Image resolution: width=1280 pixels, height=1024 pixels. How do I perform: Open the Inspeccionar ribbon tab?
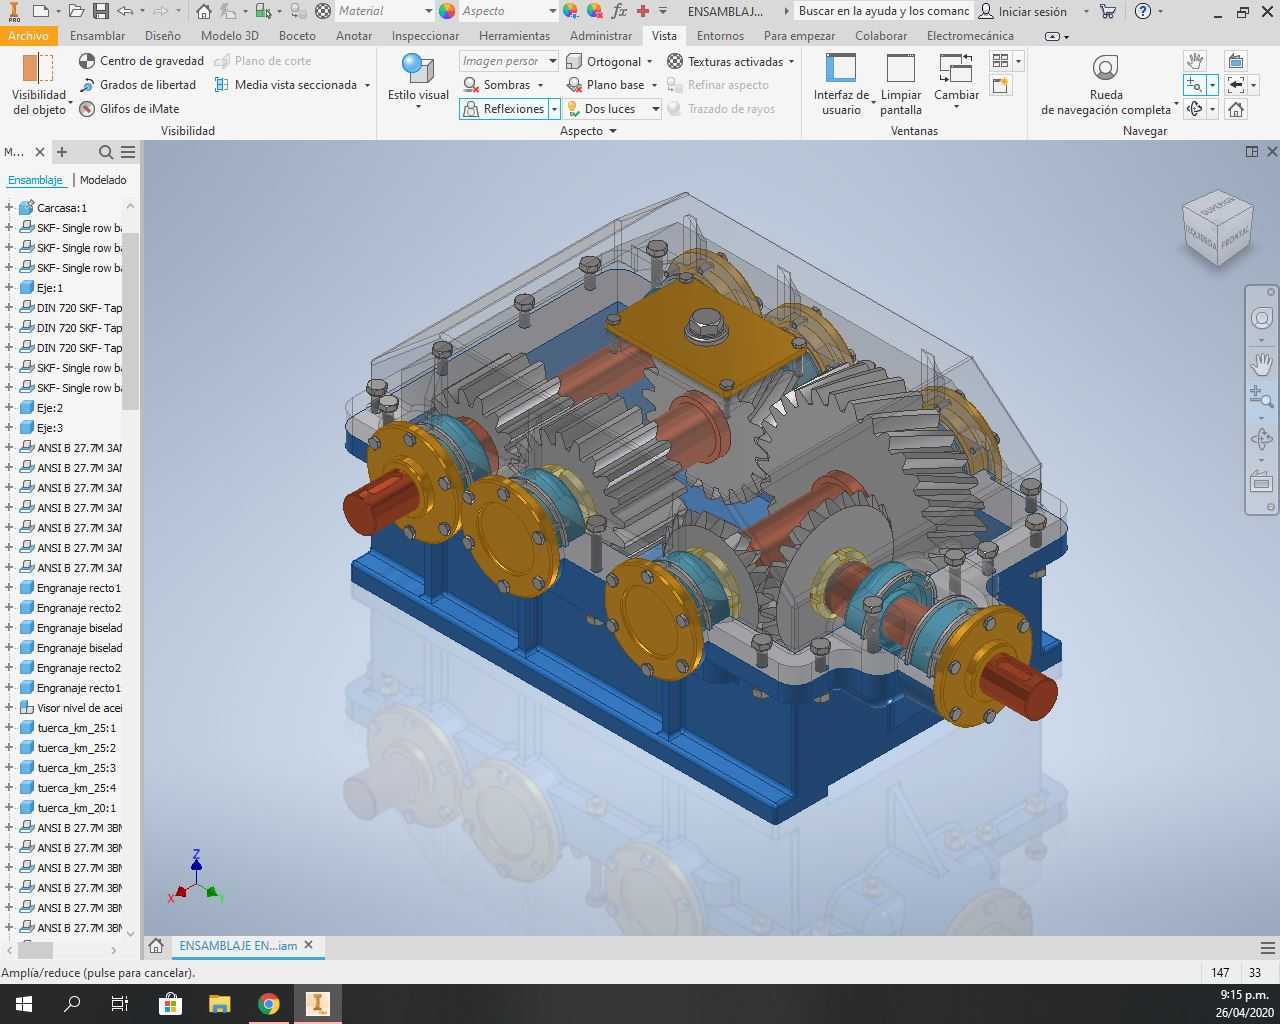pos(426,36)
